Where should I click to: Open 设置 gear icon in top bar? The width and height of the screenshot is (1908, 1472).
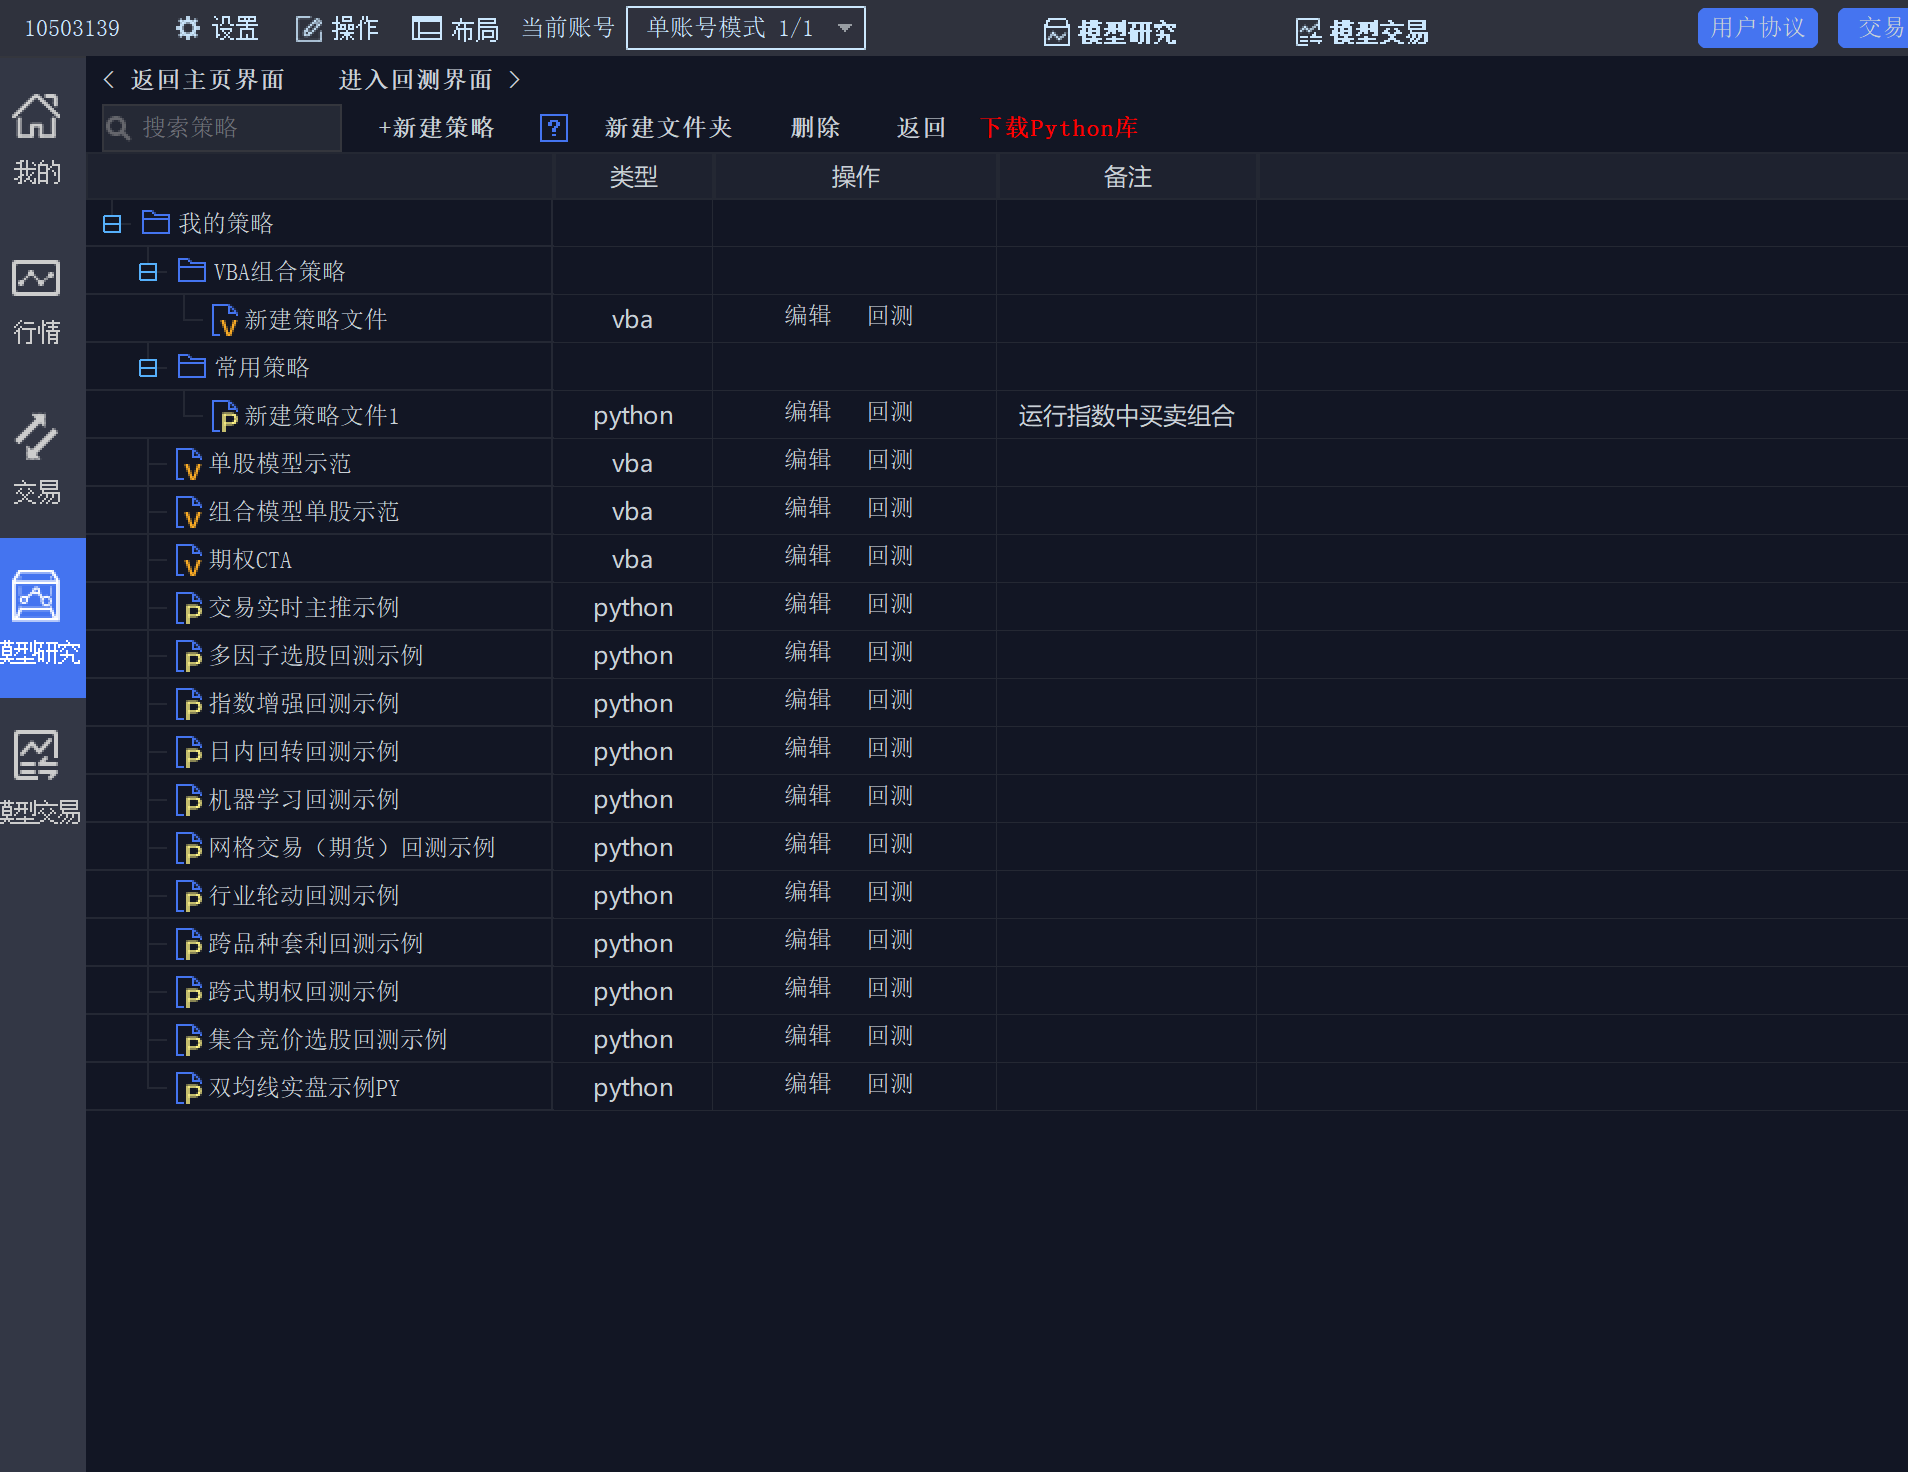tap(188, 28)
